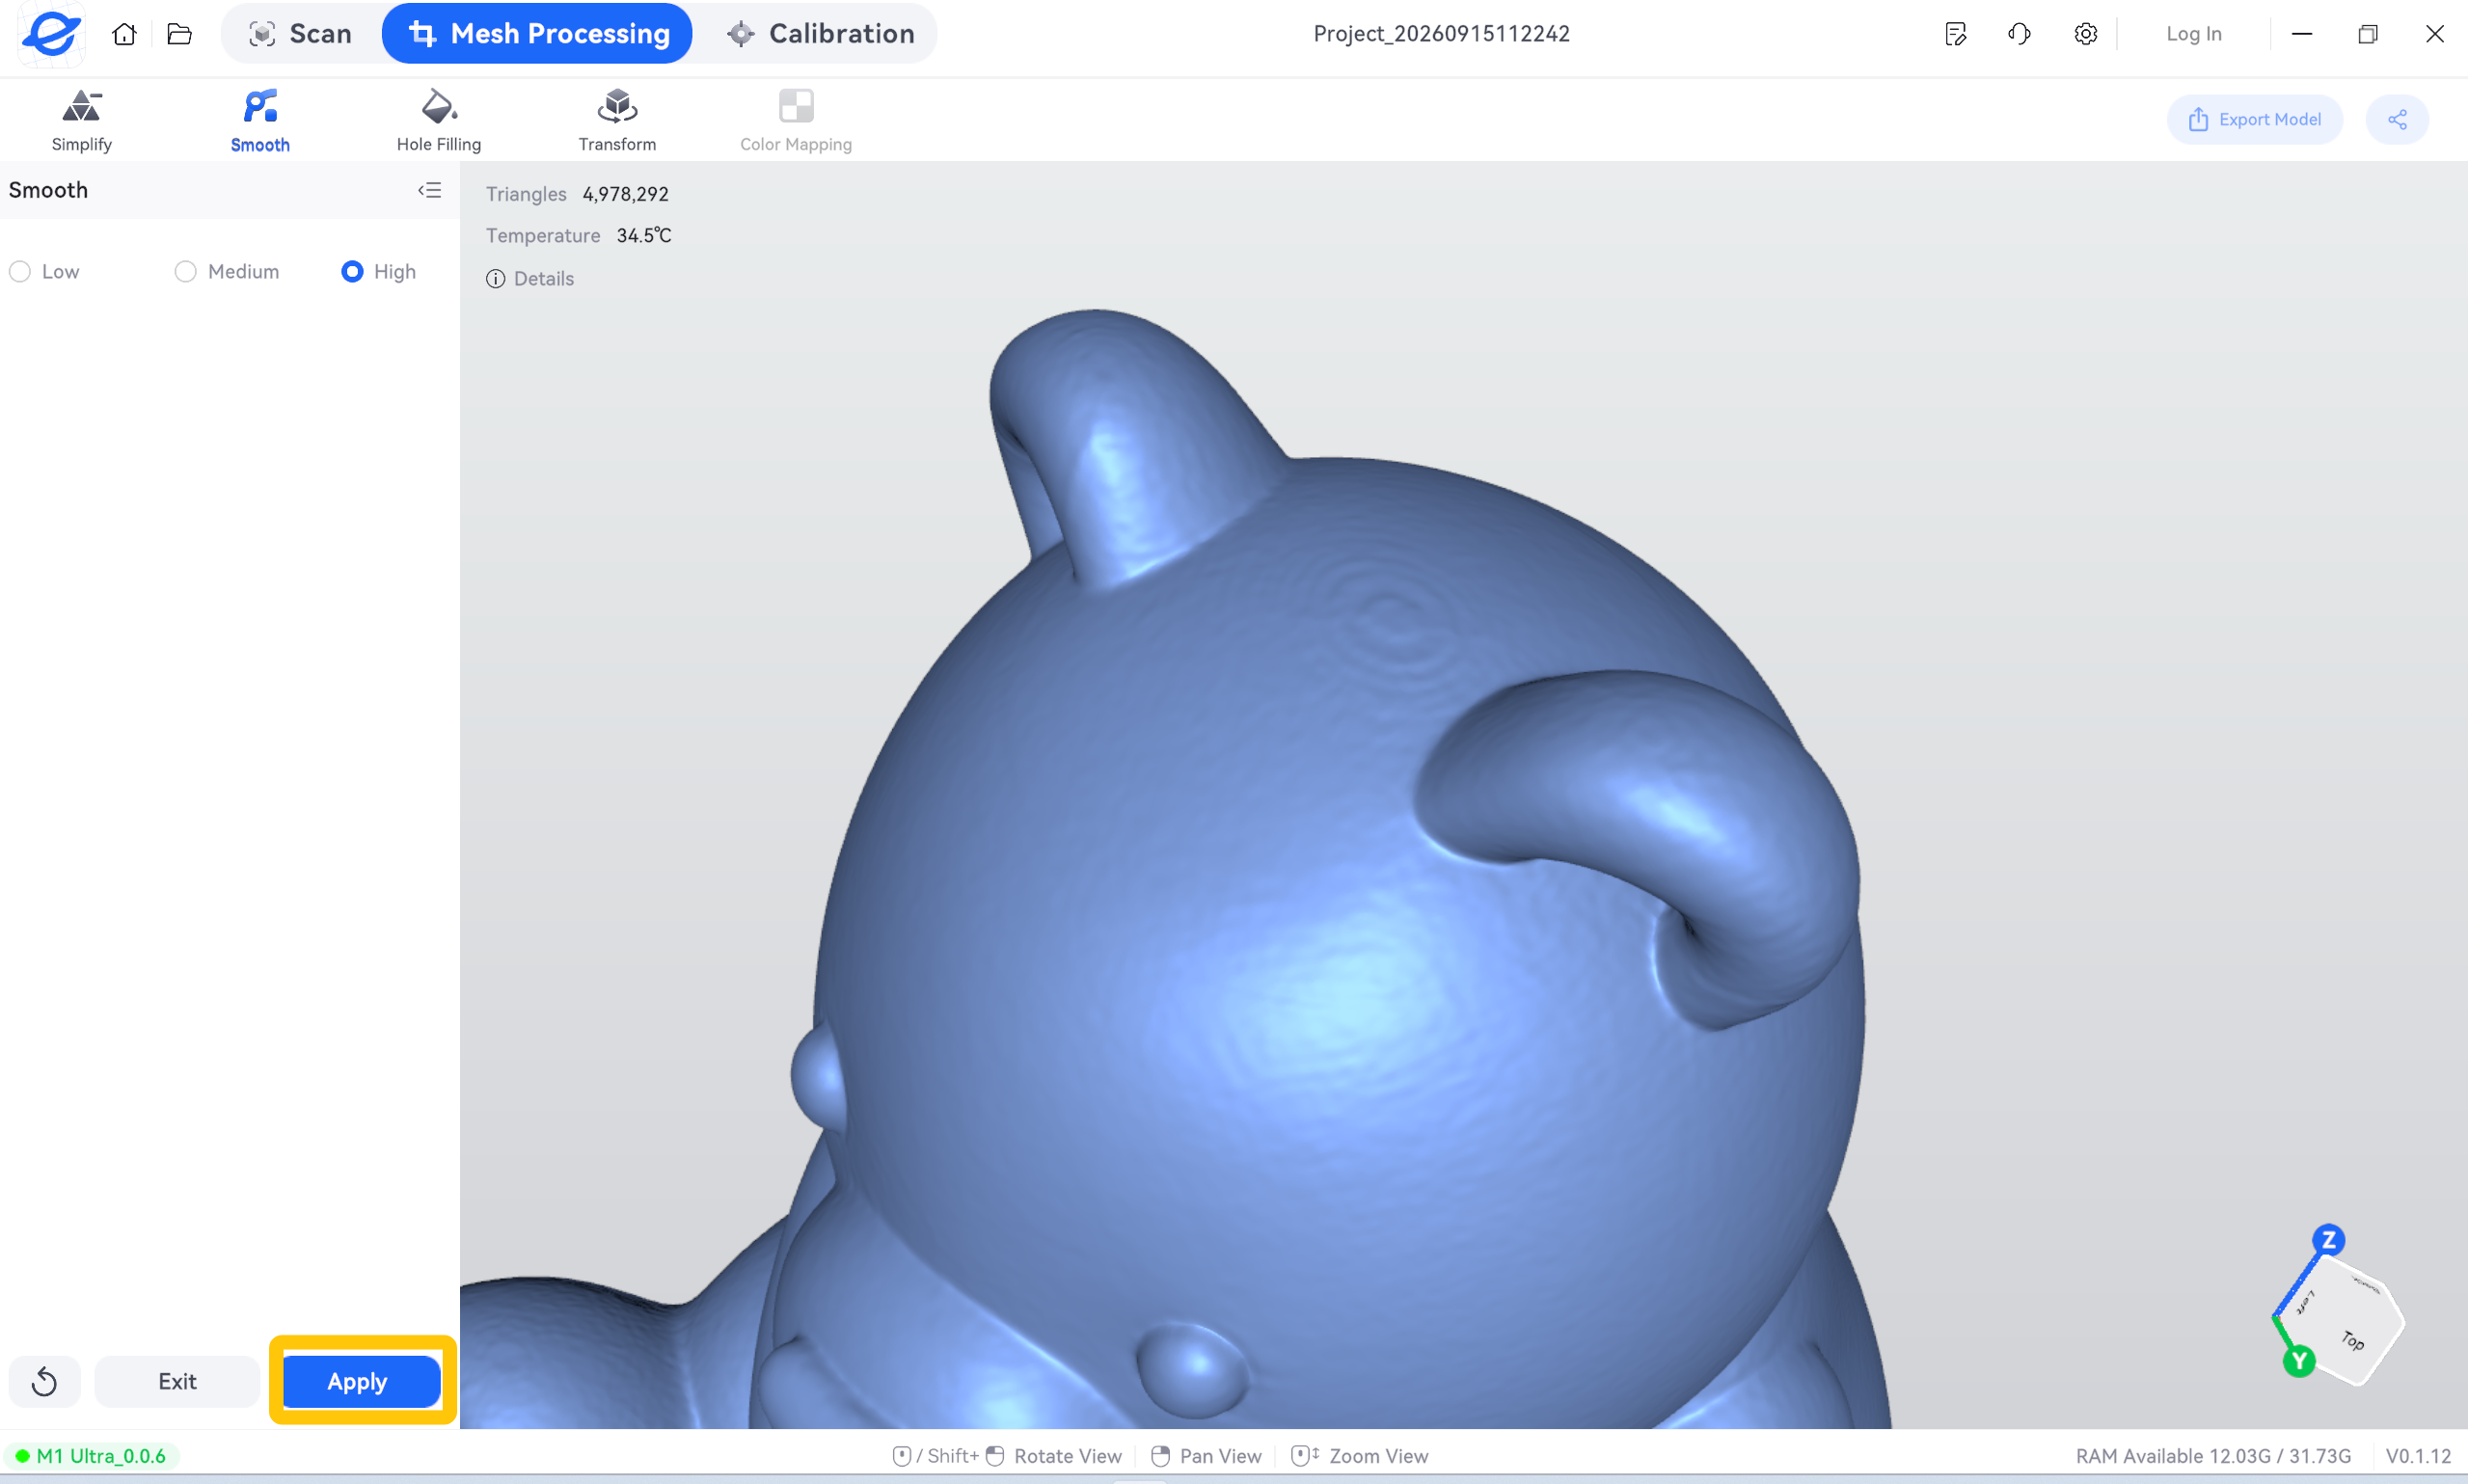Click the Y axis marker

coord(2299,1360)
